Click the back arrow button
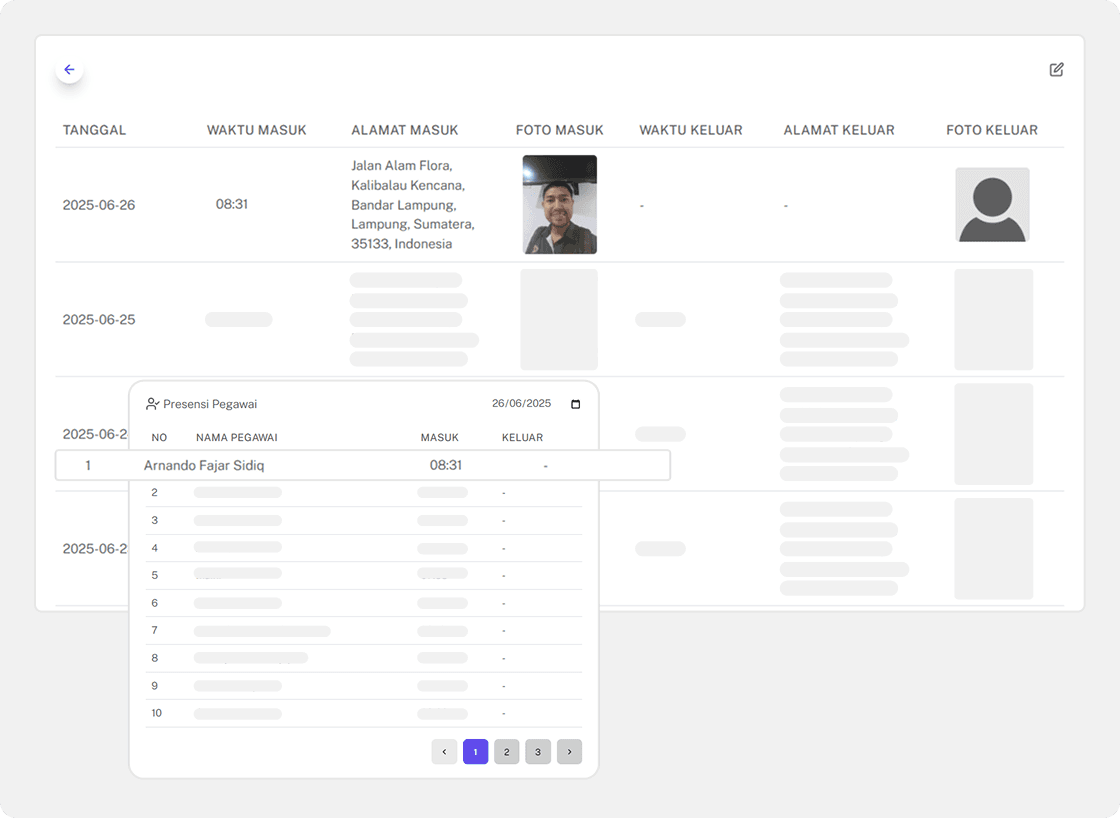Screen dimensions: 1120x818 click(x=69, y=70)
